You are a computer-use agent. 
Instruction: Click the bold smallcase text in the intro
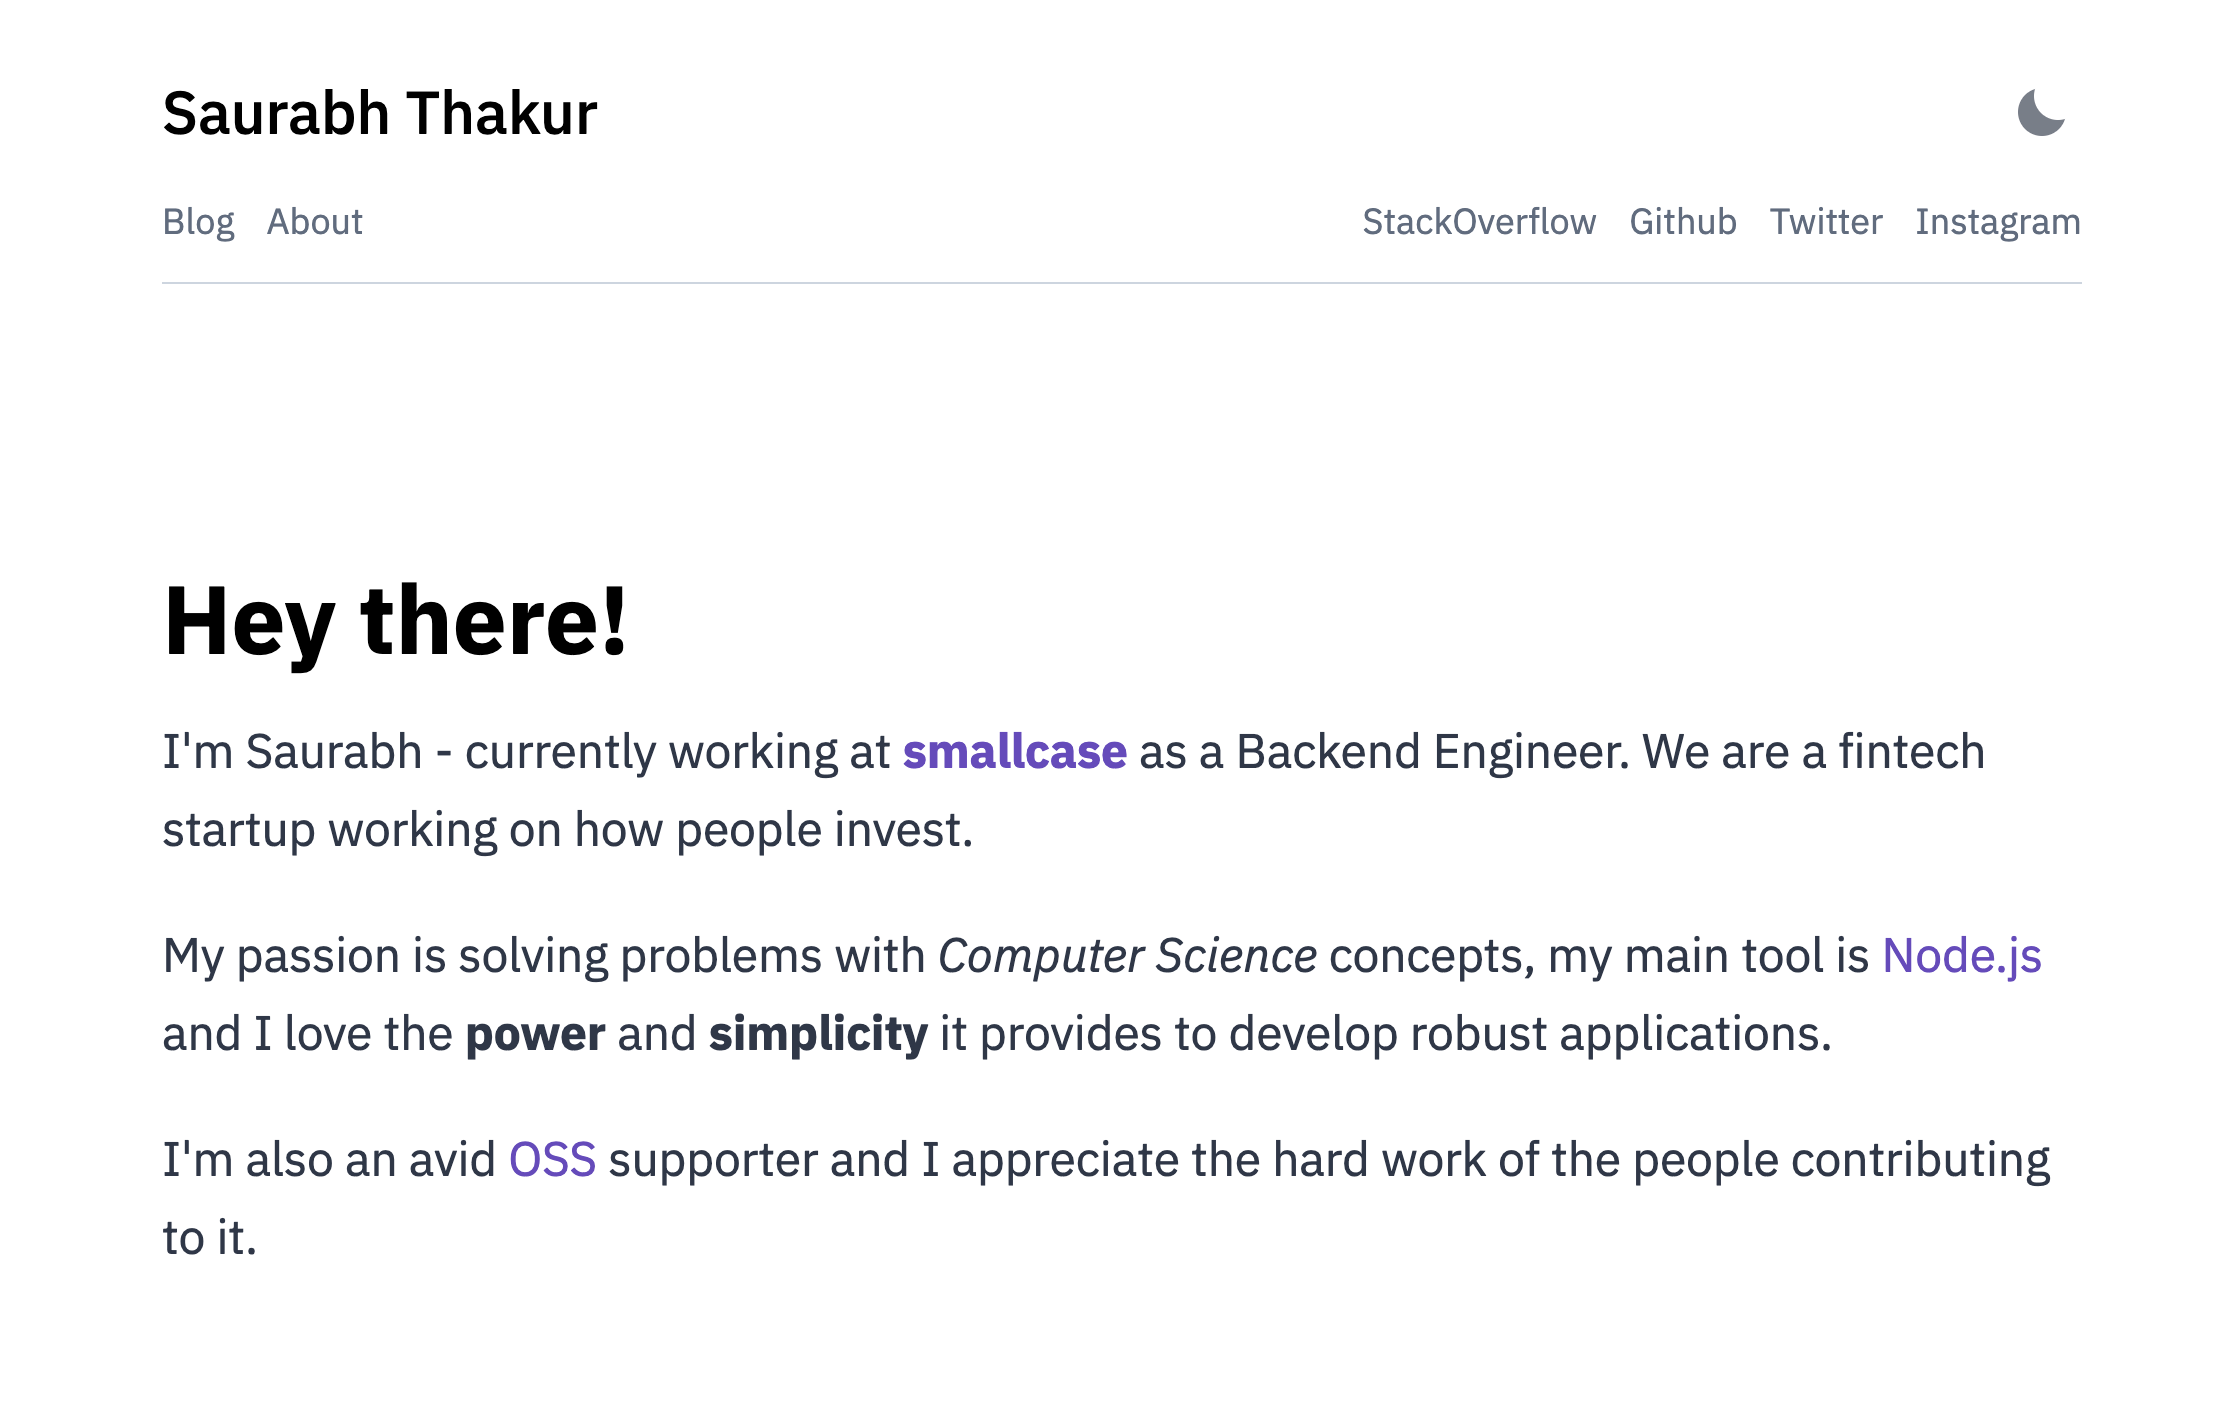coord(1015,750)
